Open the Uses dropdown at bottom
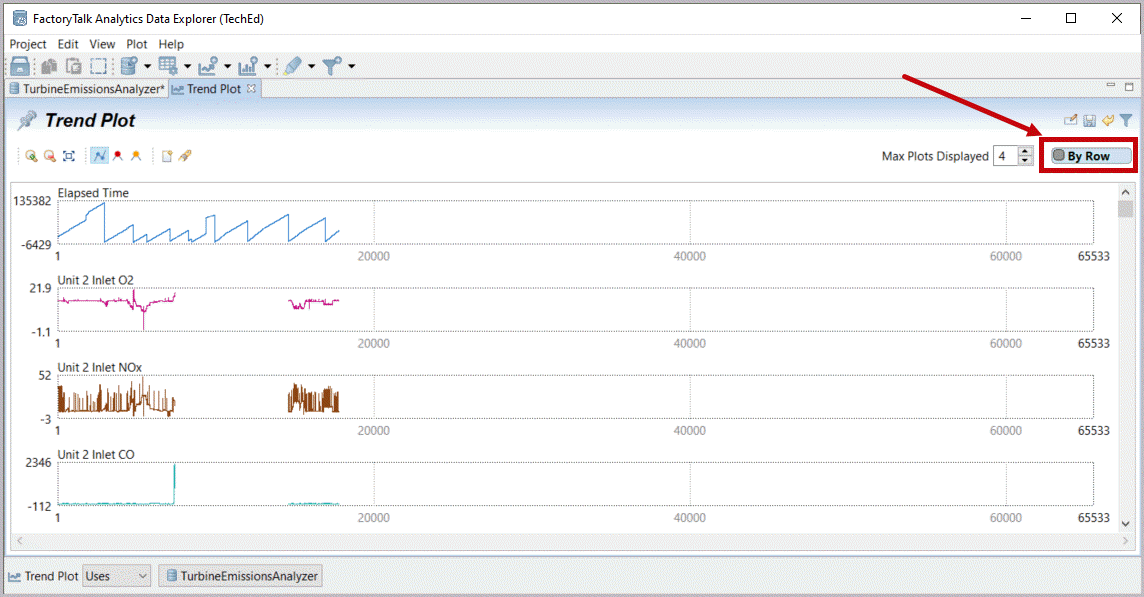The width and height of the screenshot is (1144, 597). (116, 576)
